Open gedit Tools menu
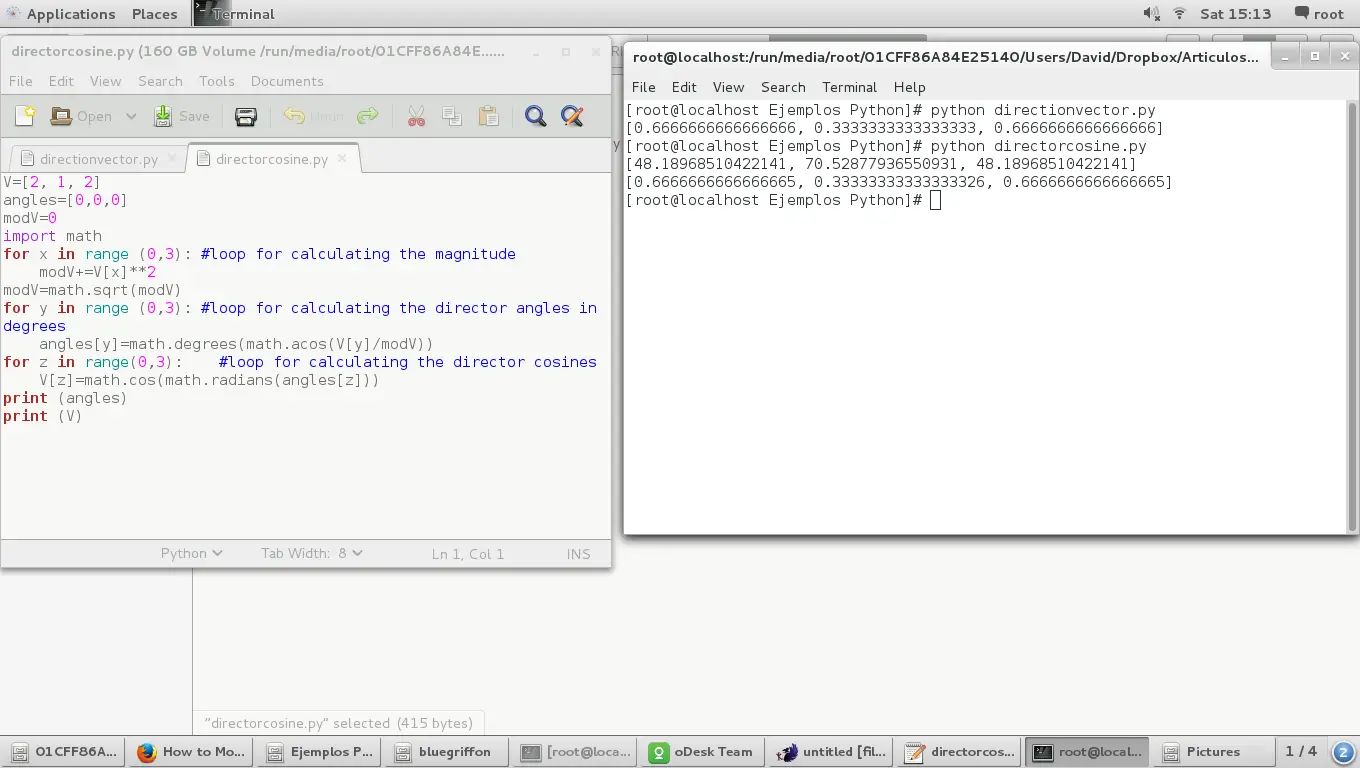The width and height of the screenshot is (1360, 768). tap(216, 81)
